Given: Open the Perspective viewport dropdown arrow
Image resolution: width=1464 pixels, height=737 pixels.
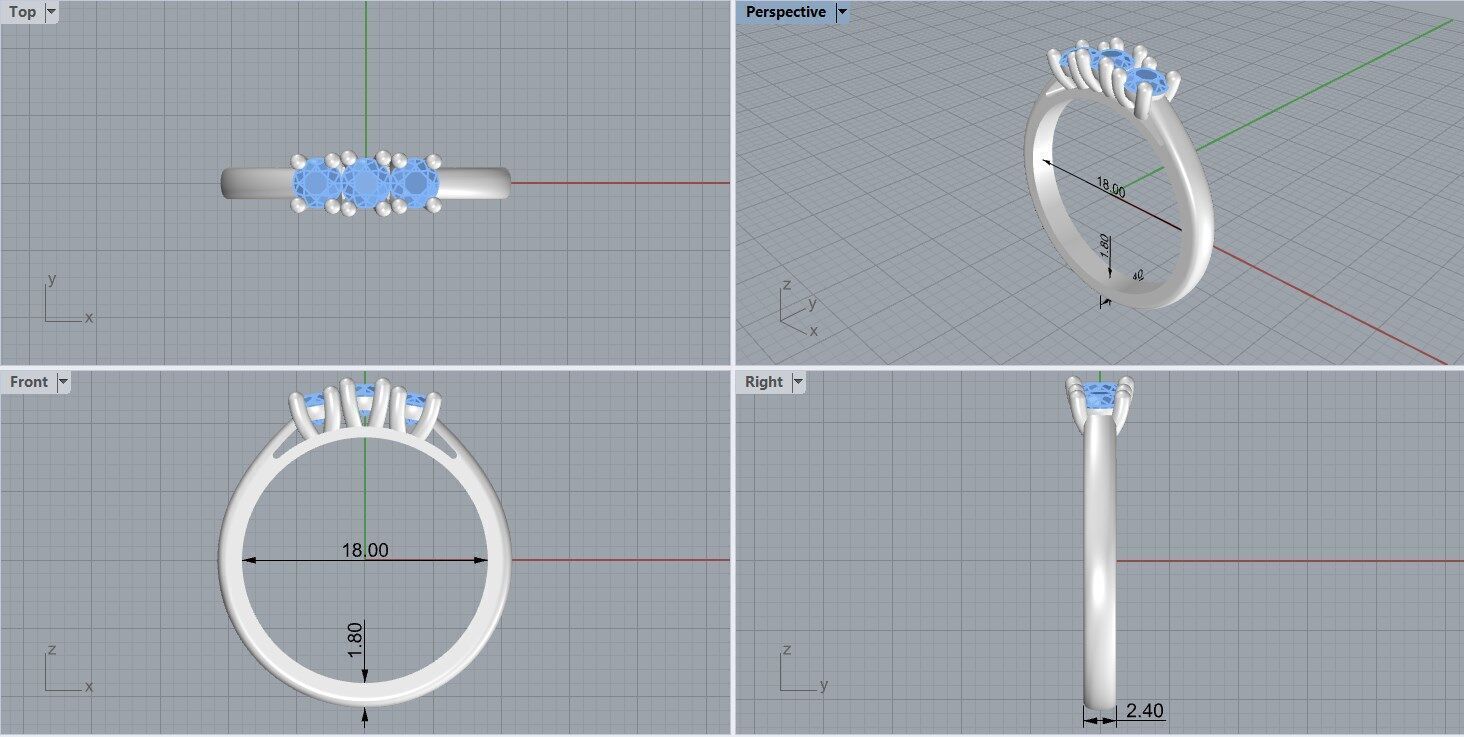Looking at the screenshot, I should 842,12.
